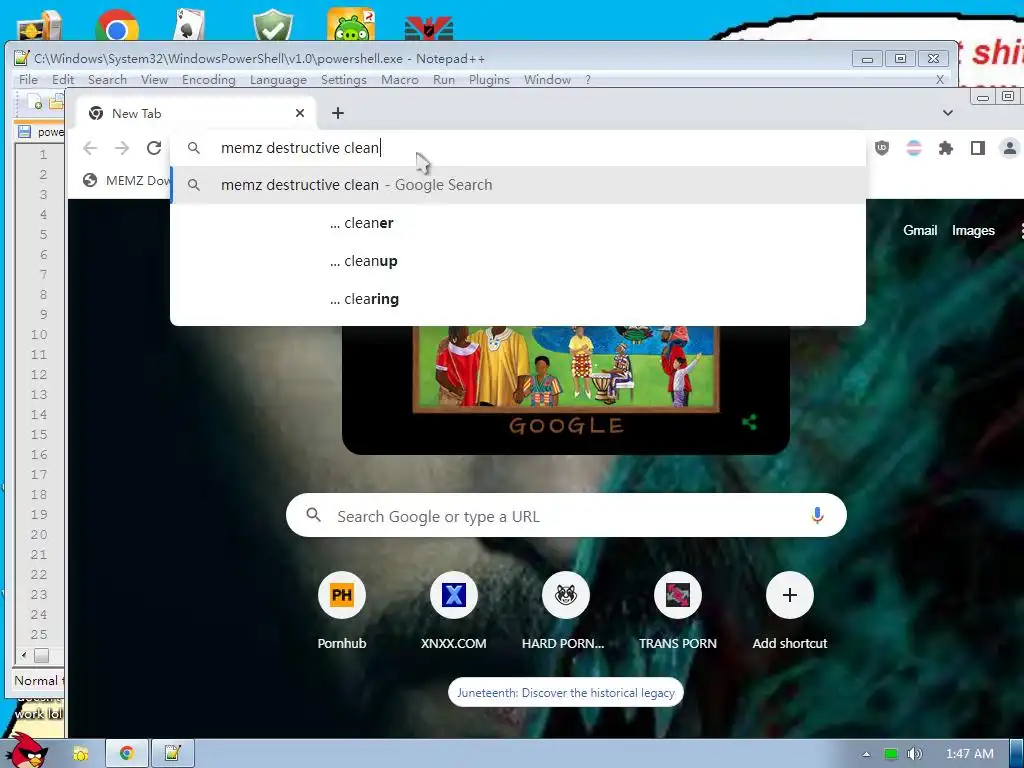
Task: Open the Solitaire cards desktop icon
Action: pos(189,25)
